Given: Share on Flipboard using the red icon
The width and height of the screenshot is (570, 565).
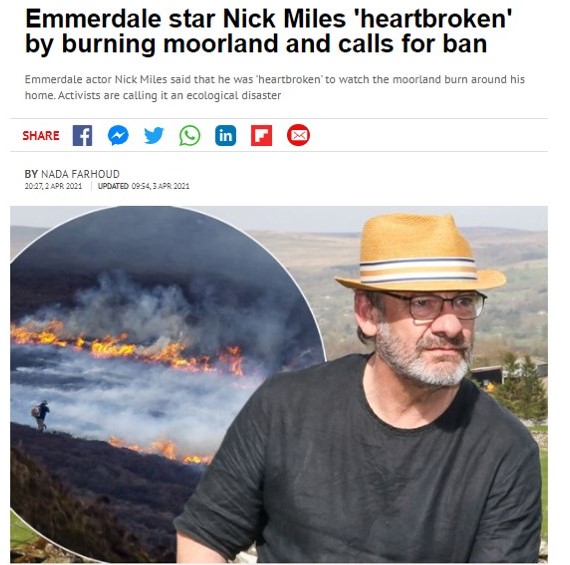Looking at the screenshot, I should [261, 136].
